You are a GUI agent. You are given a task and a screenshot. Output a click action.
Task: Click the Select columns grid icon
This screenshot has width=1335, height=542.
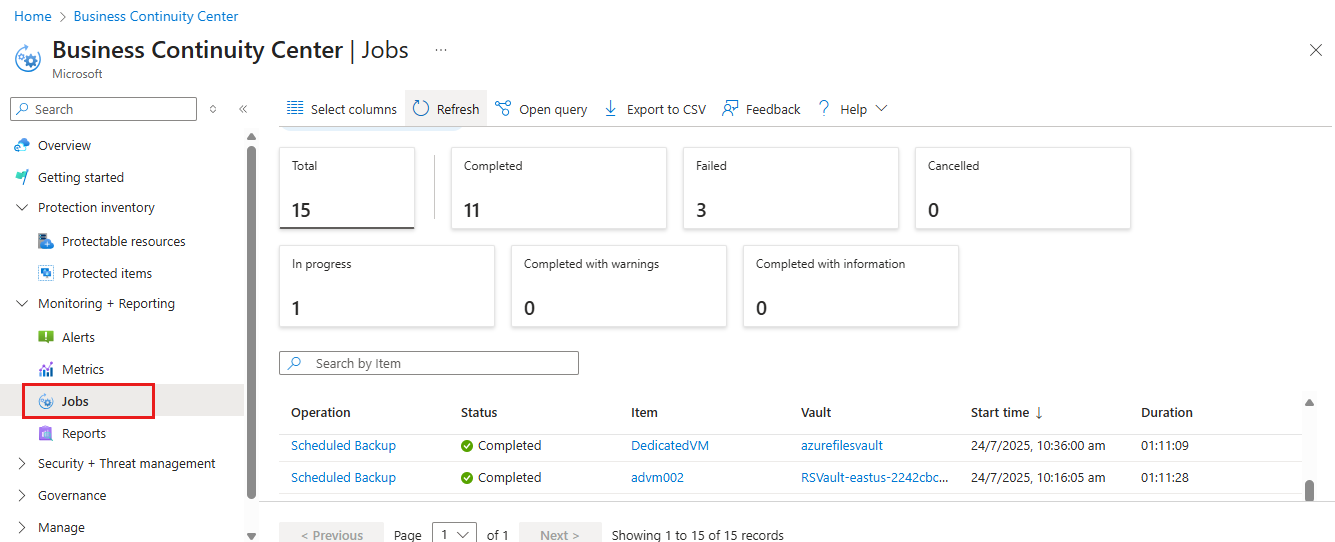coord(295,108)
